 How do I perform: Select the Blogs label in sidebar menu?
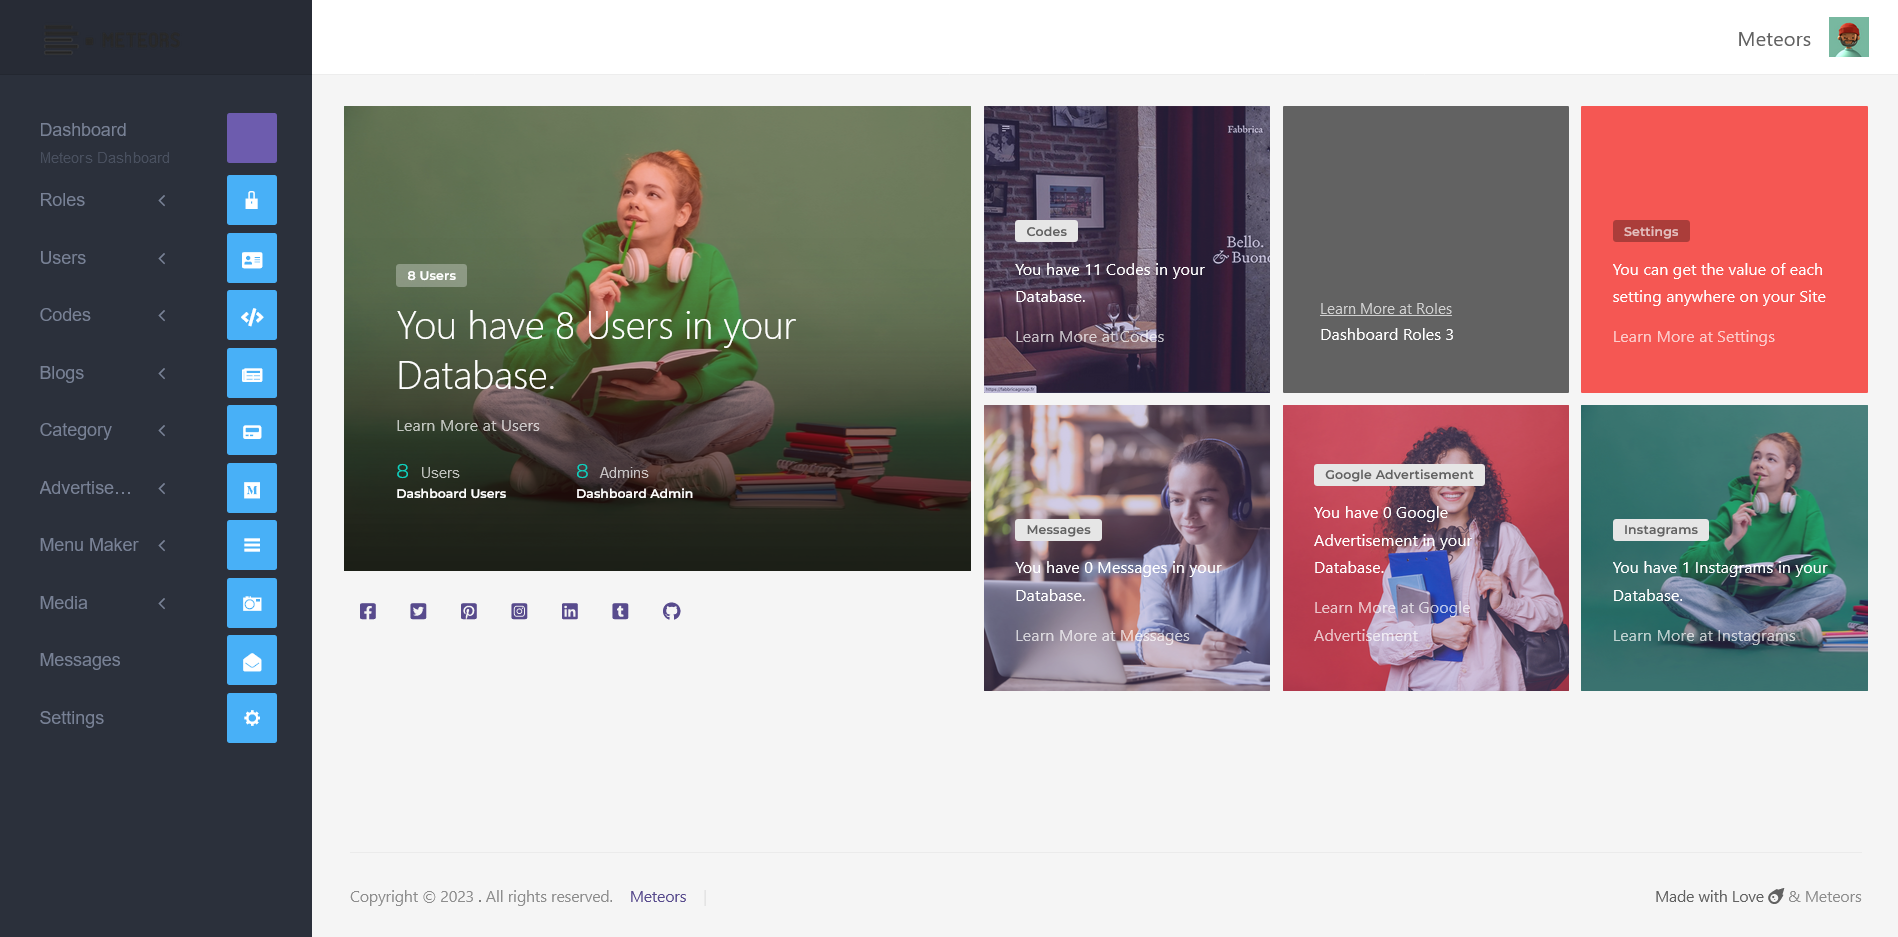pyautogui.click(x=62, y=373)
